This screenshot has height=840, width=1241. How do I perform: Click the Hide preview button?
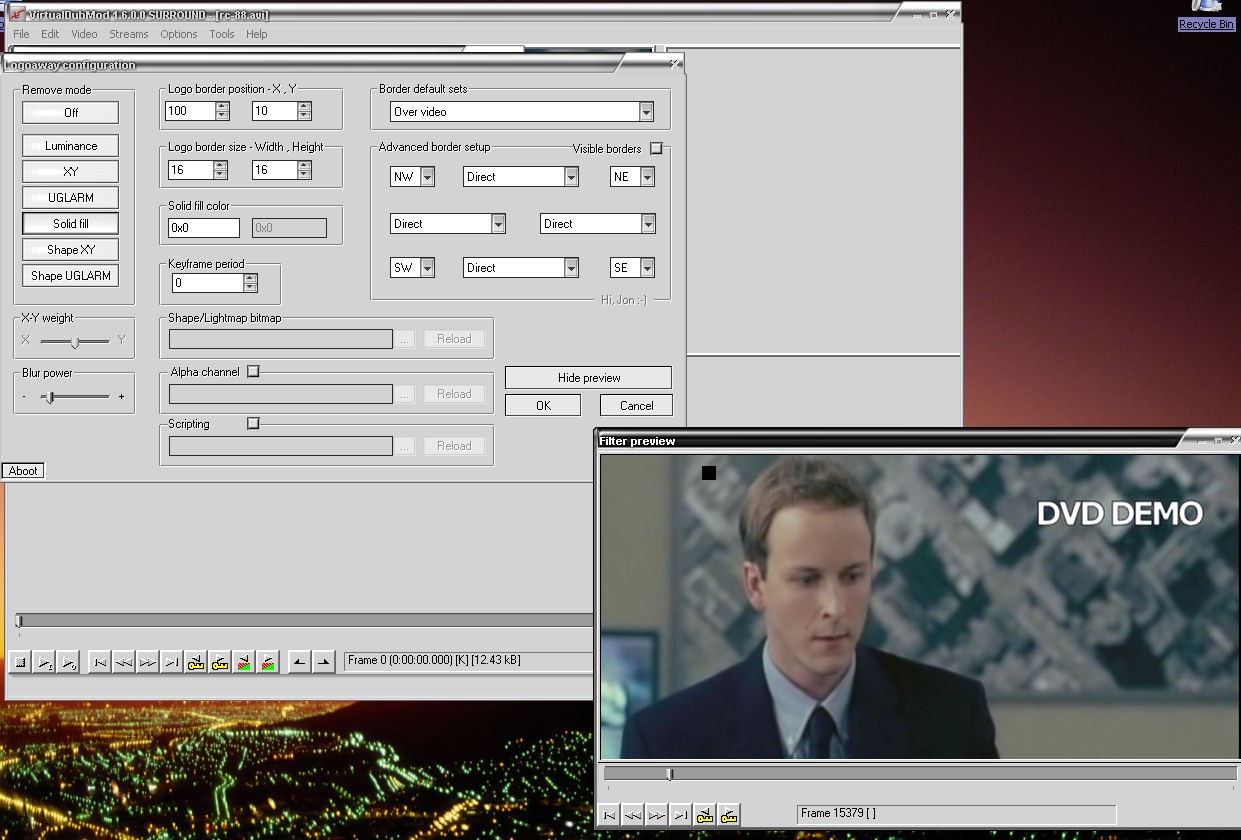[x=588, y=378]
